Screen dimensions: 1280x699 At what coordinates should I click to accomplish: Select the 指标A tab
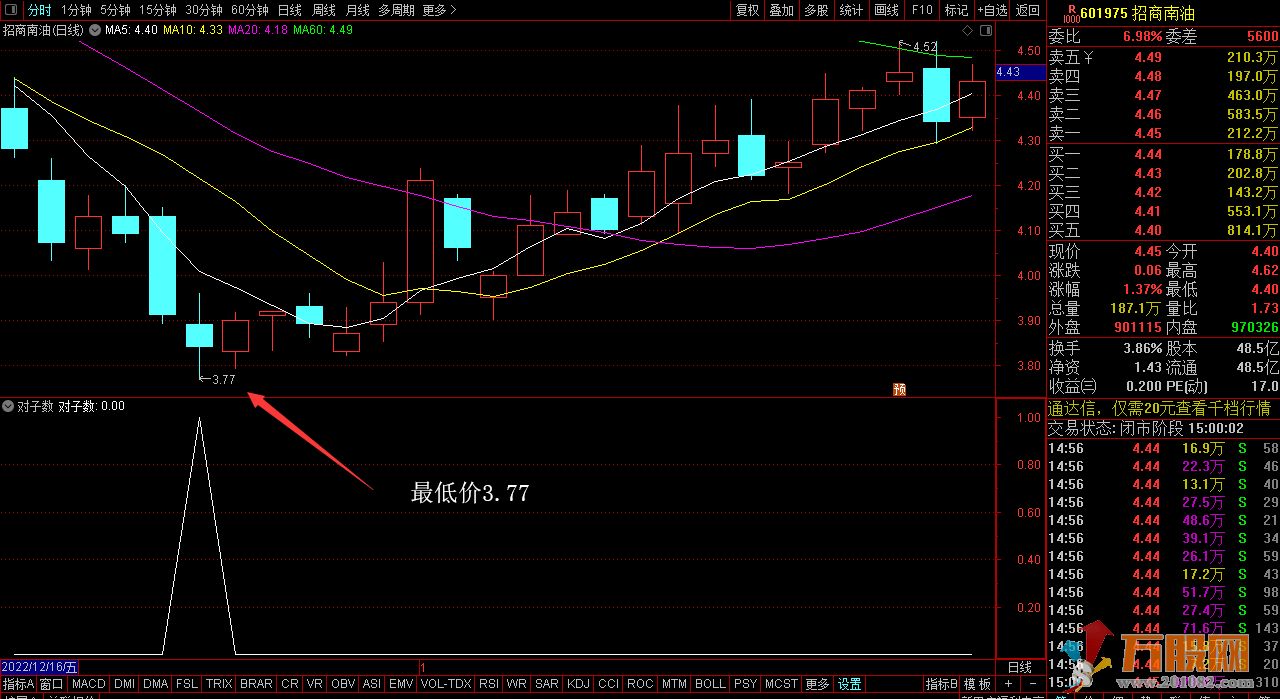(x=19, y=684)
